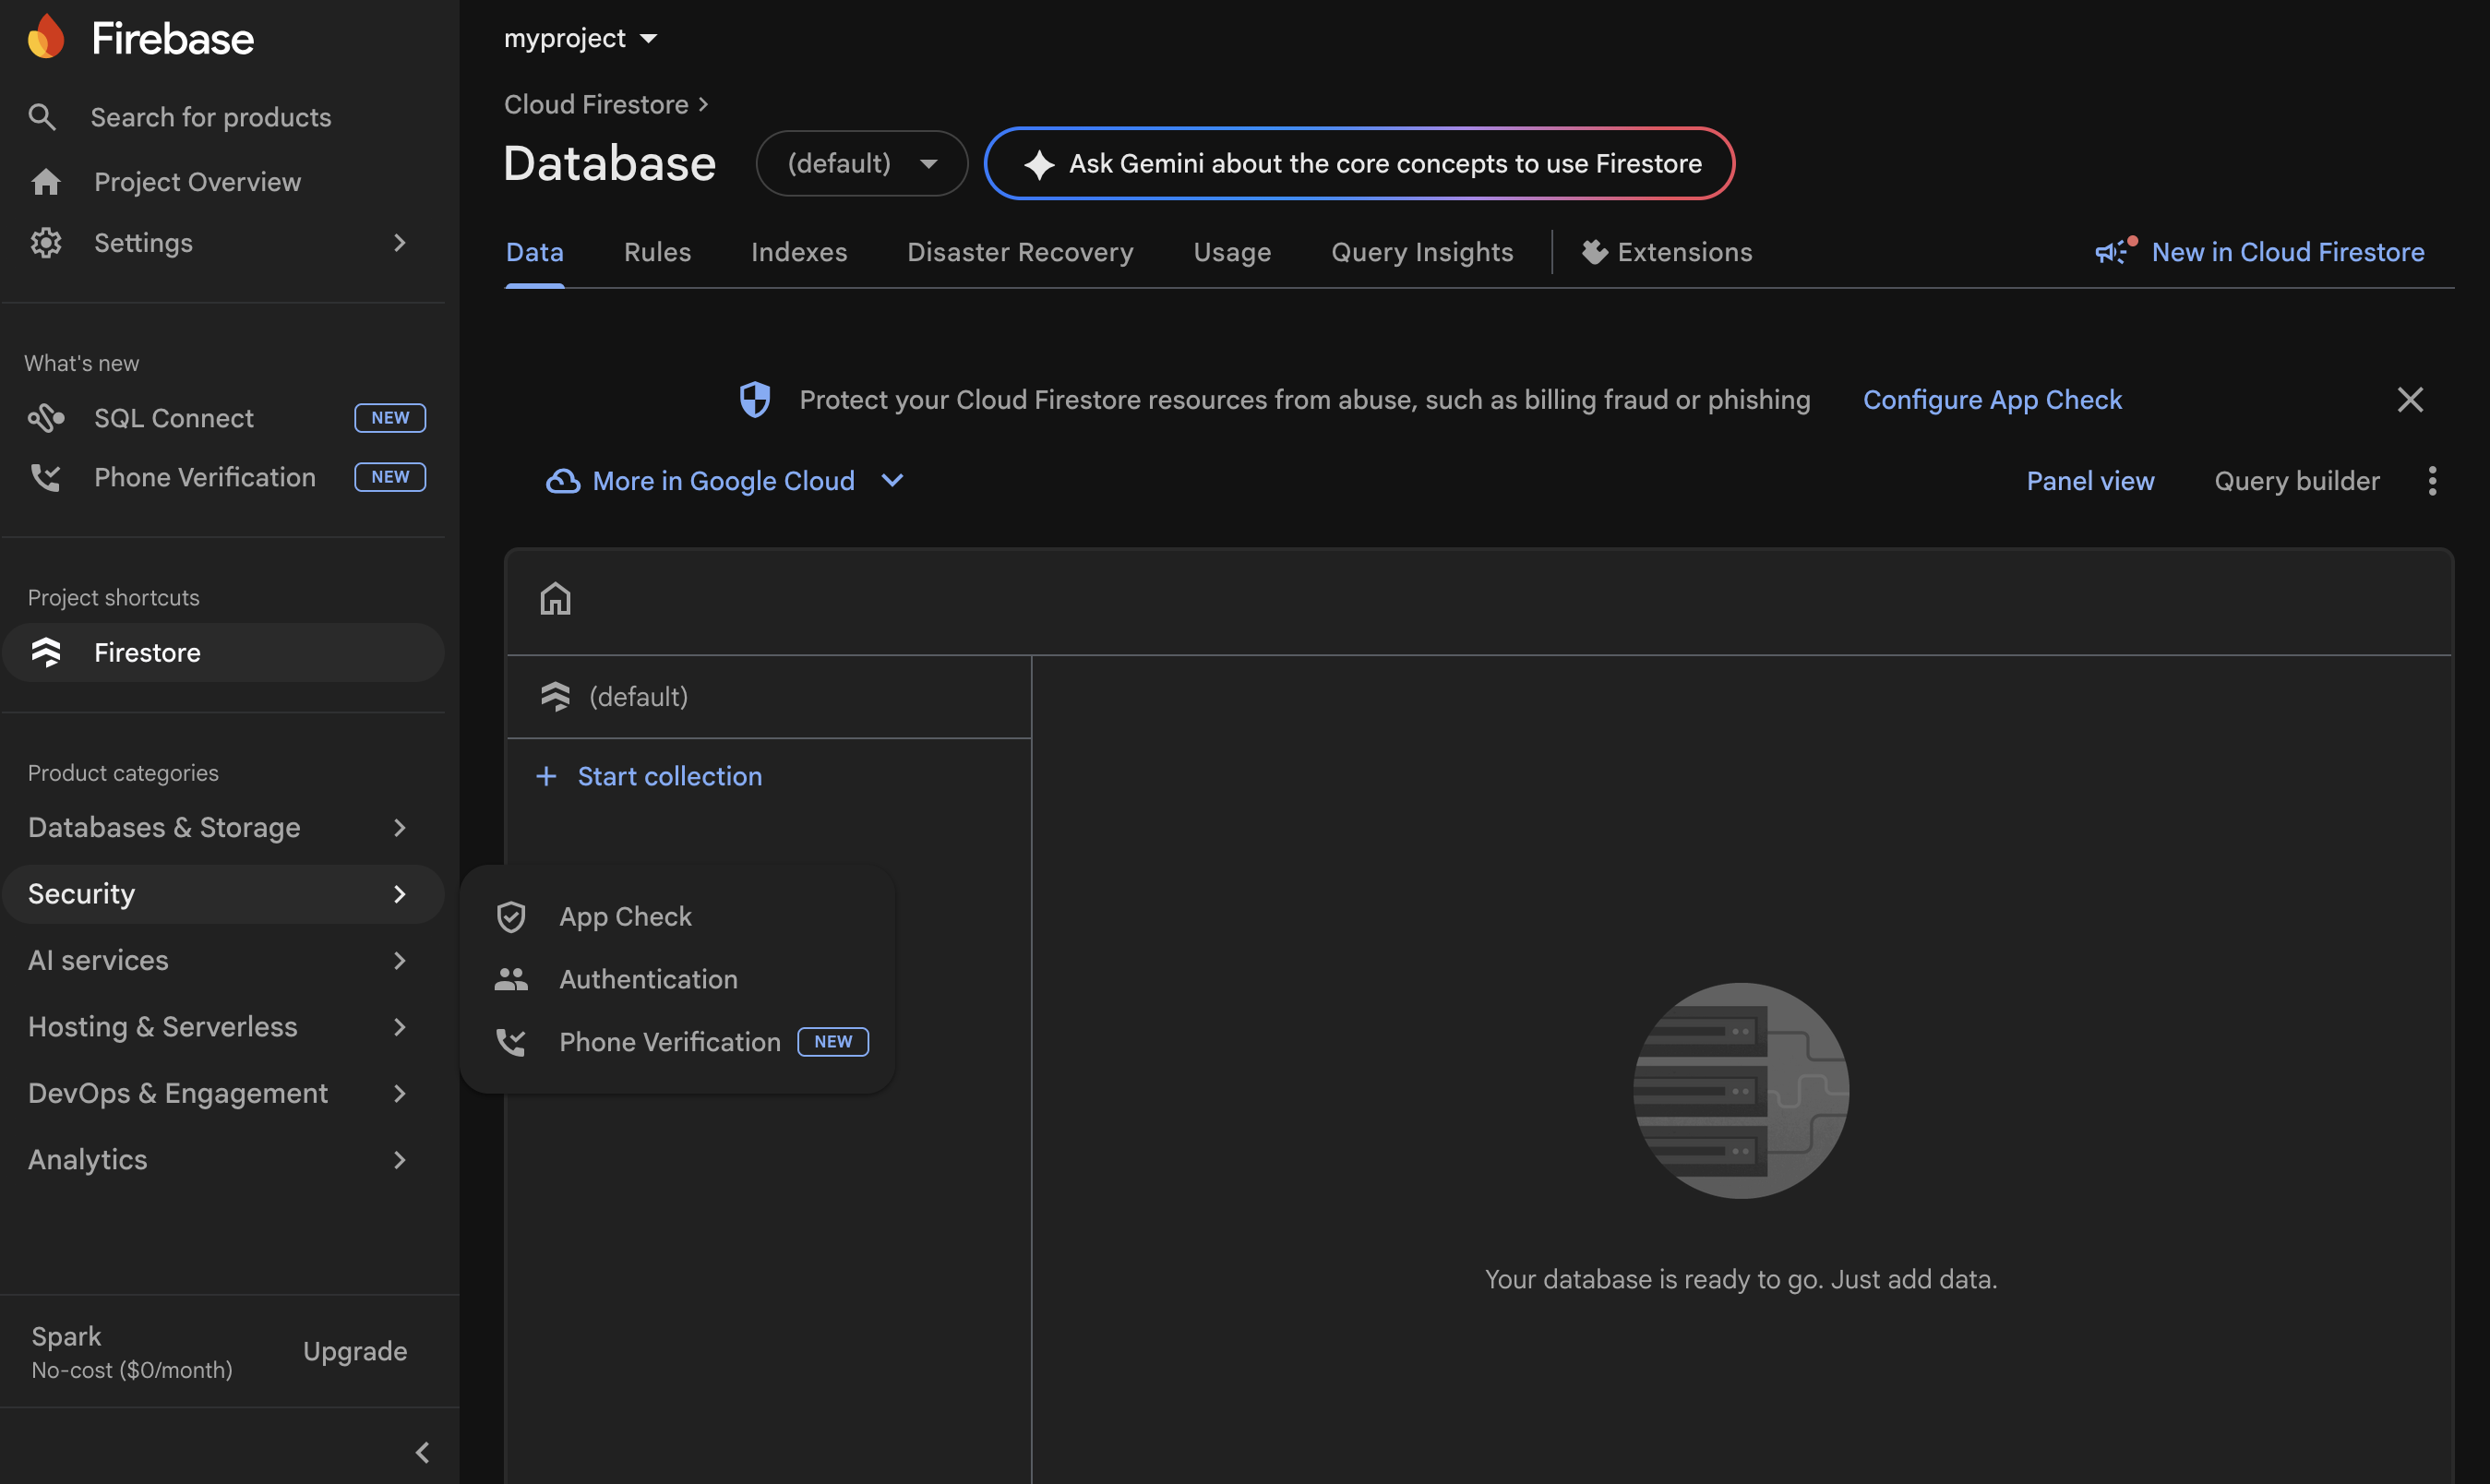This screenshot has width=2490, height=1484.
Task: Click the Firestore icon beside (default)
Action: coord(555,696)
